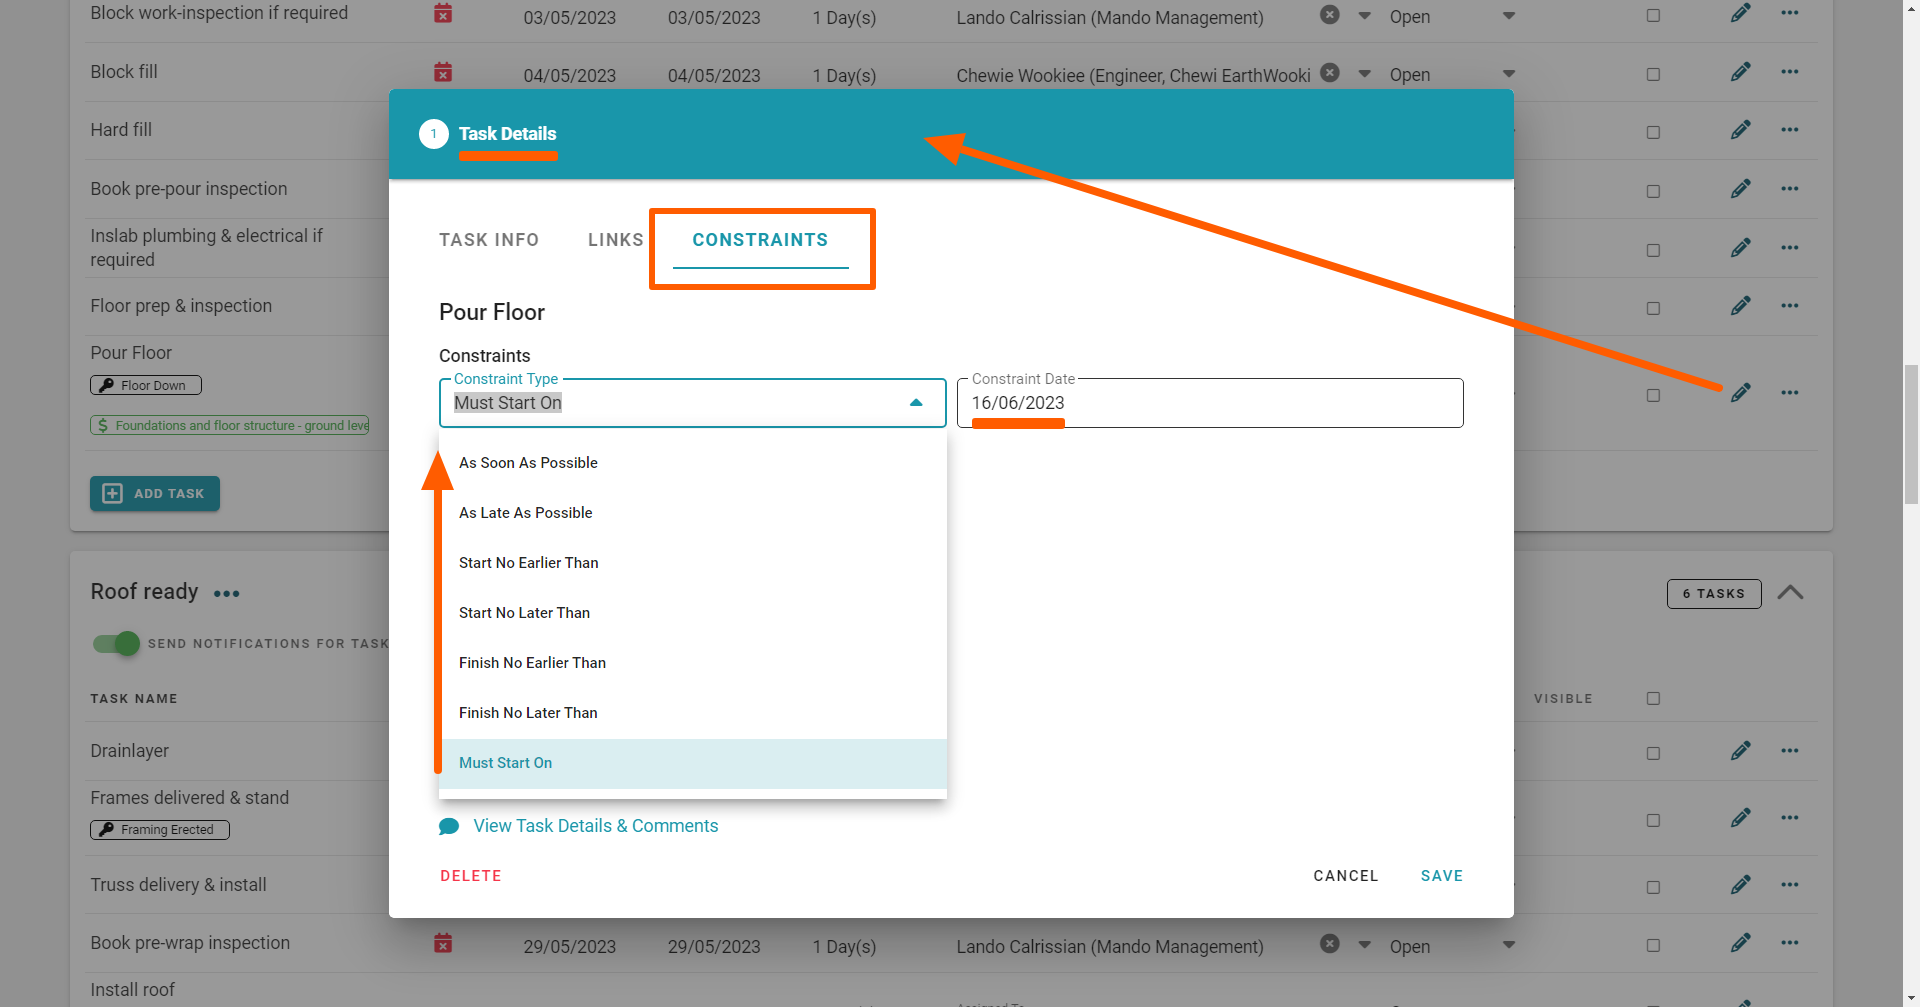
Task: Switch to the Task Info tab
Action: [489, 240]
